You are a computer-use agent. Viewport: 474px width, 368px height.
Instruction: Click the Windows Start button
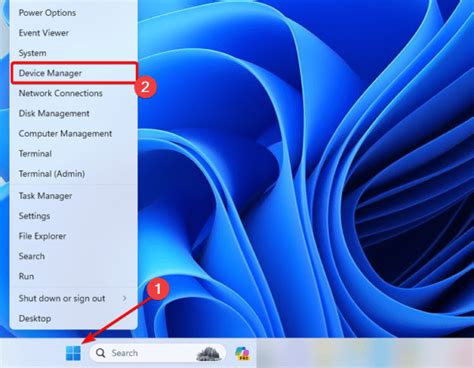(x=73, y=353)
